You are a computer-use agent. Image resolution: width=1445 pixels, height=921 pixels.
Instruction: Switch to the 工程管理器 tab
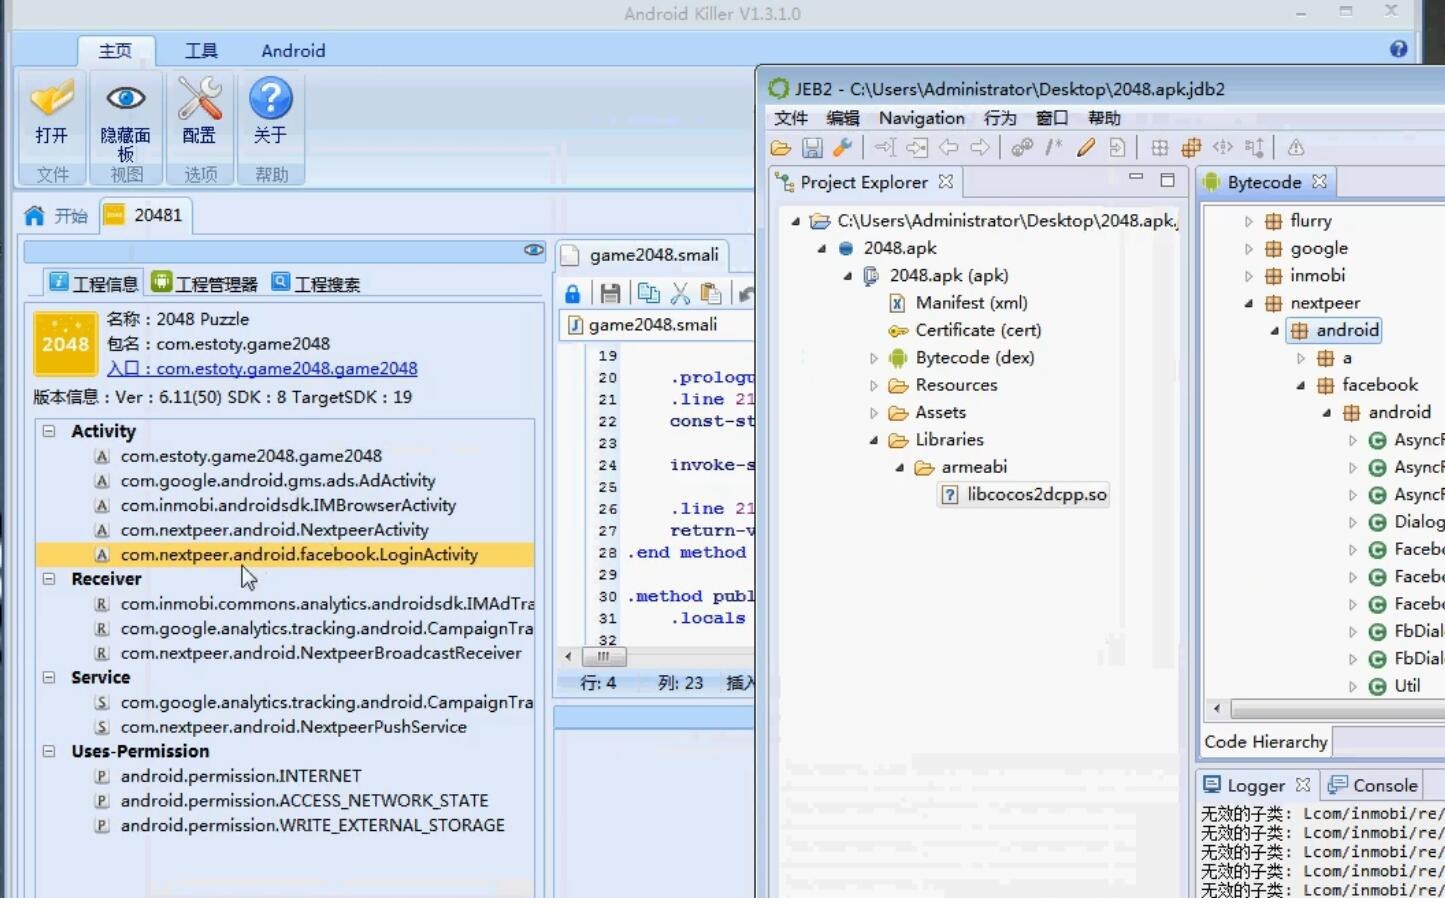coord(205,284)
